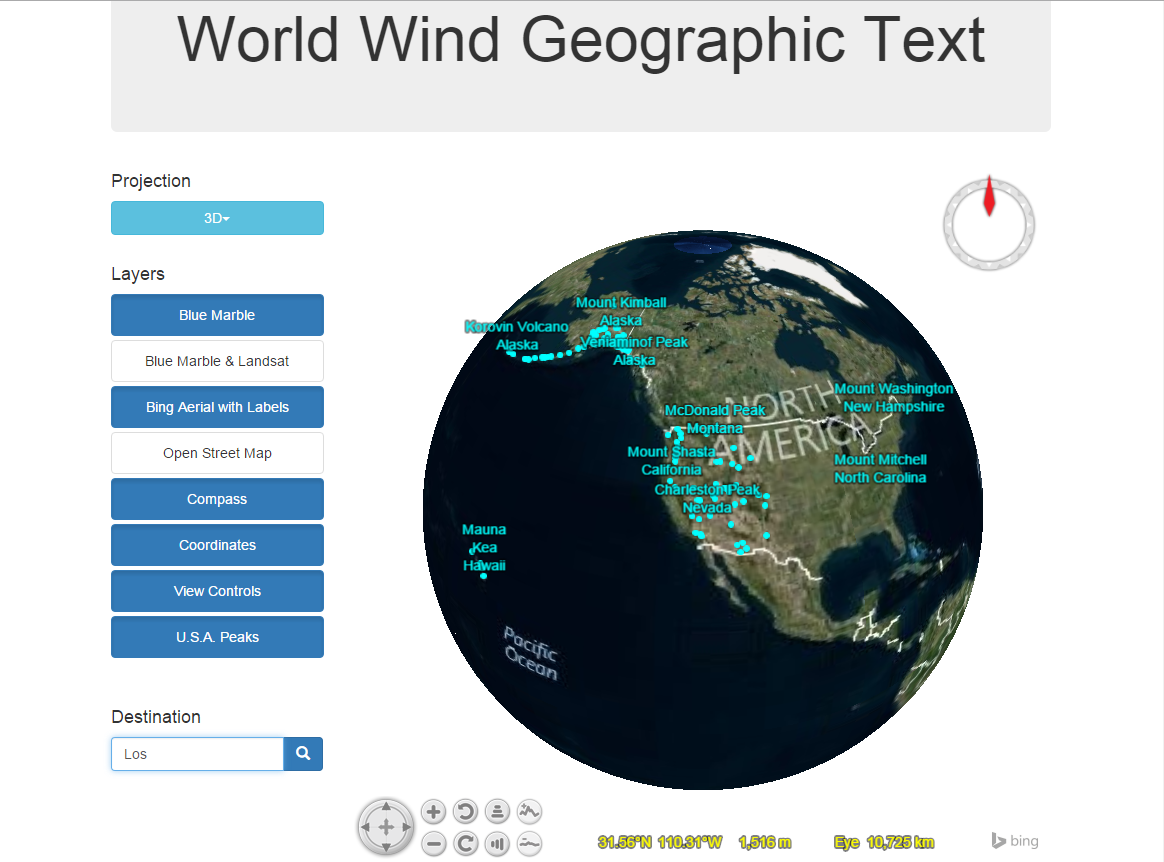The height and width of the screenshot is (862, 1164).
Task: Decrease vertical exaggeration with flat terrain icon
Action: (529, 844)
